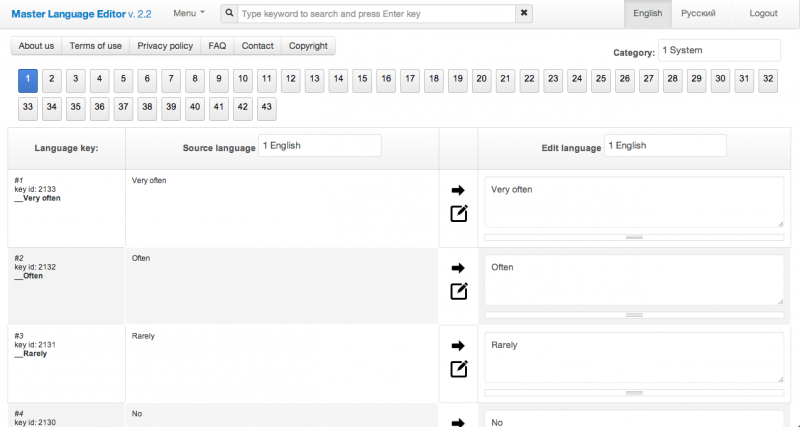Click the key id: 2133 text
The image size is (800, 427).
35,189
